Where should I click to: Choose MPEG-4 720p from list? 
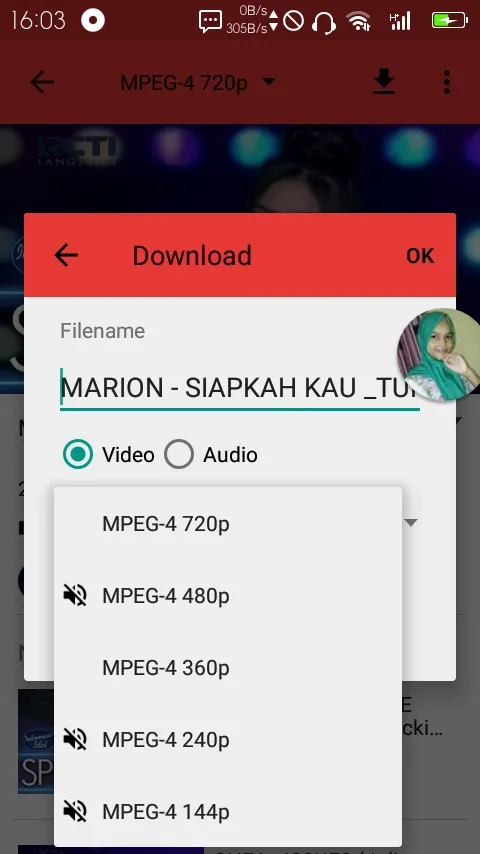coord(228,523)
